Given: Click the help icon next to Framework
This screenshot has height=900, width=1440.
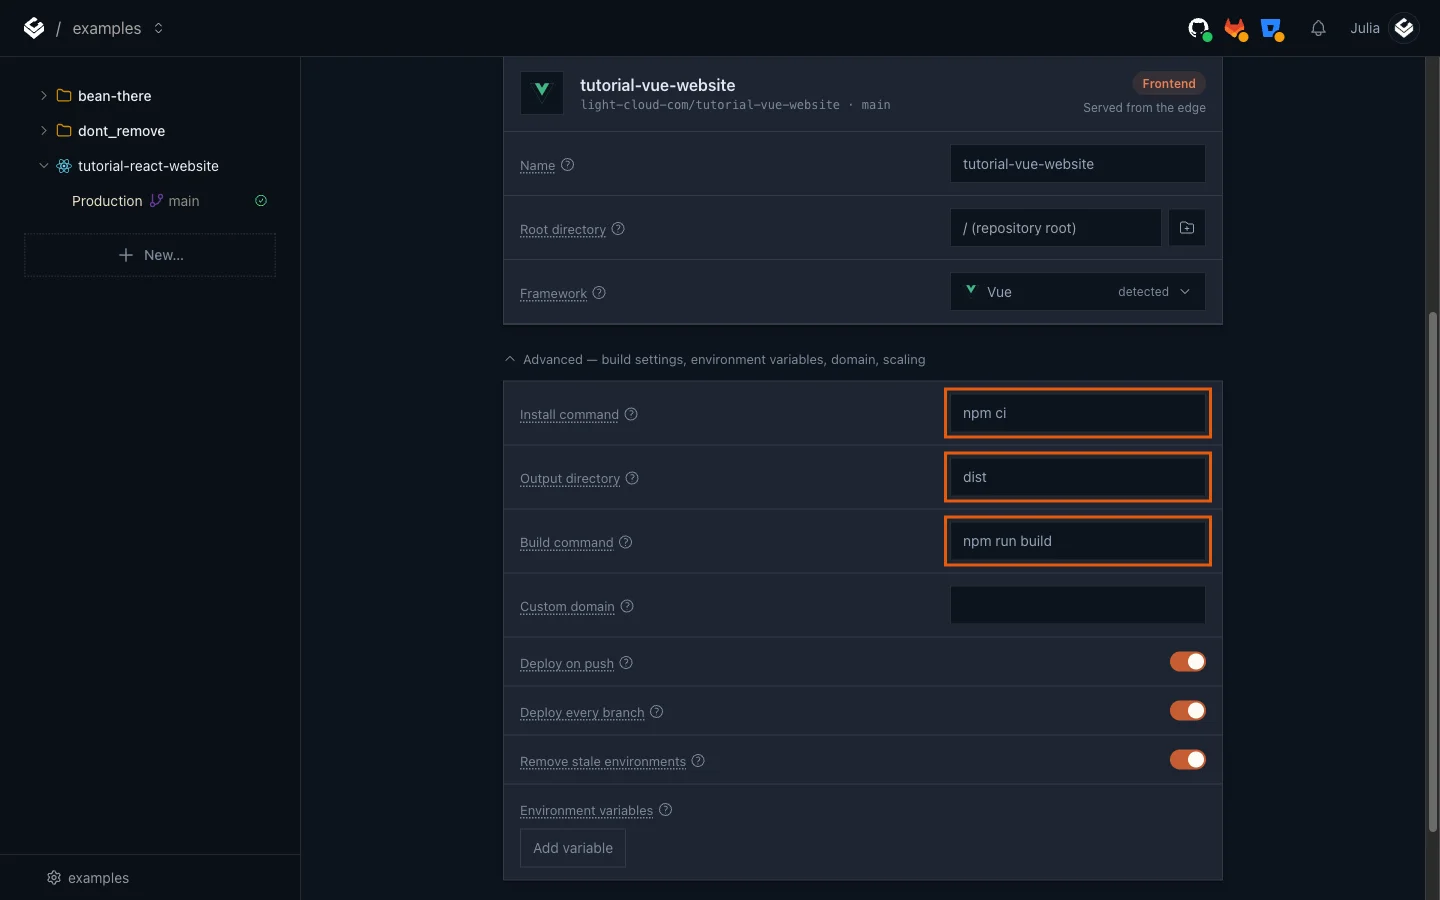Looking at the screenshot, I should click(599, 293).
